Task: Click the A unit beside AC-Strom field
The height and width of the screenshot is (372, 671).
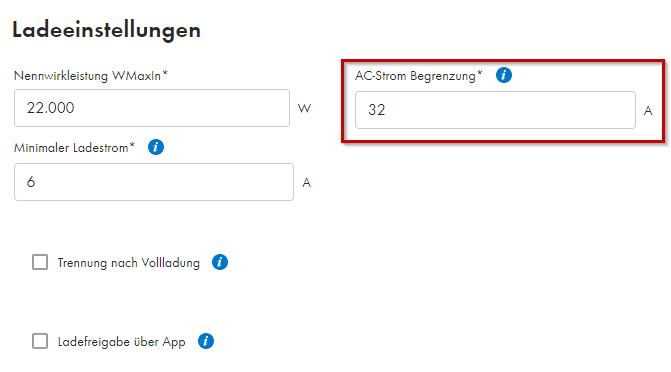Action: click(x=648, y=111)
